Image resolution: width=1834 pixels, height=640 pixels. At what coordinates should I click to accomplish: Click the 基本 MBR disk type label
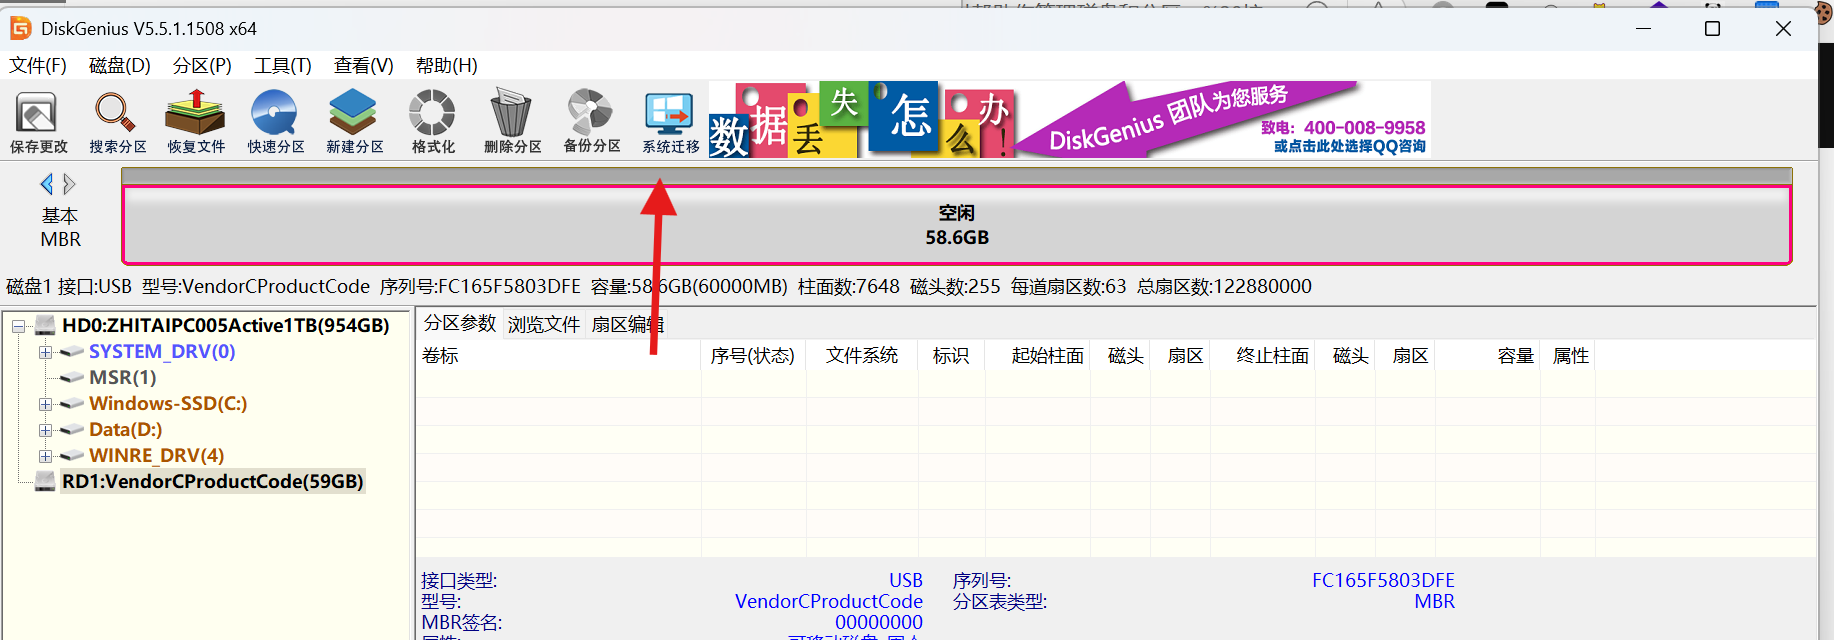[x=60, y=228]
